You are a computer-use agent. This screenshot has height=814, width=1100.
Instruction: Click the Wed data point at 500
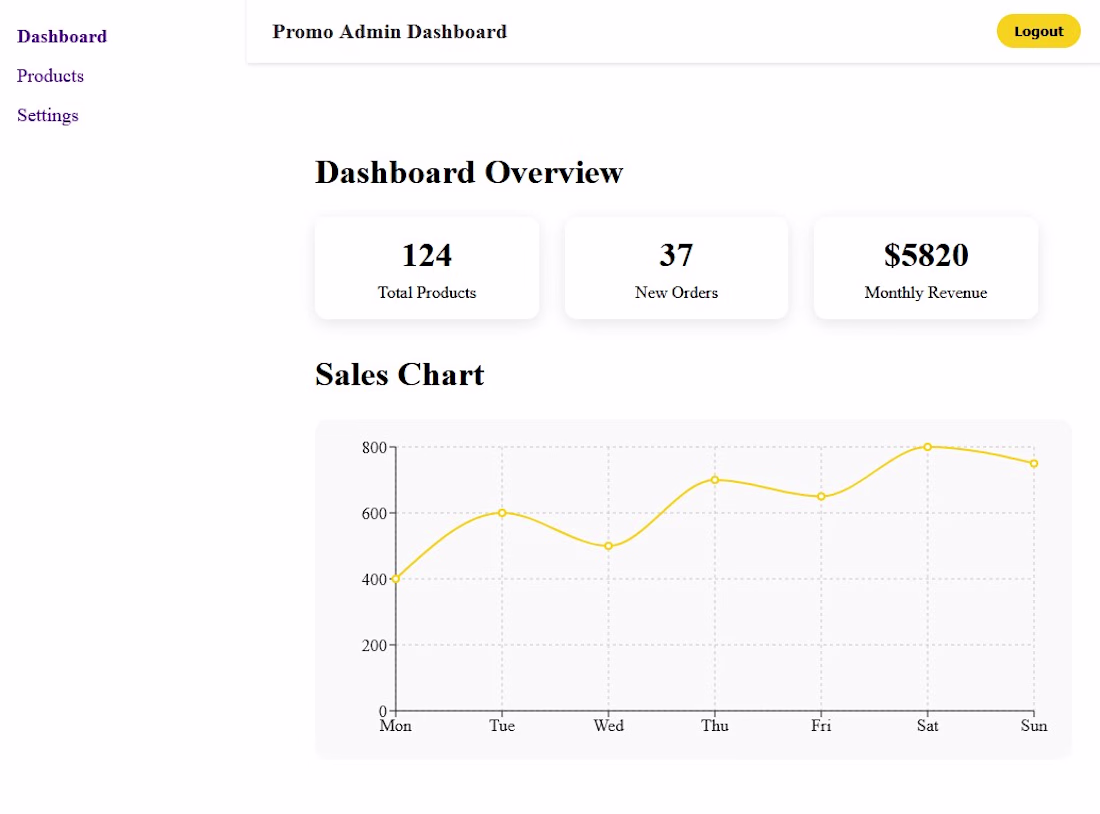608,546
